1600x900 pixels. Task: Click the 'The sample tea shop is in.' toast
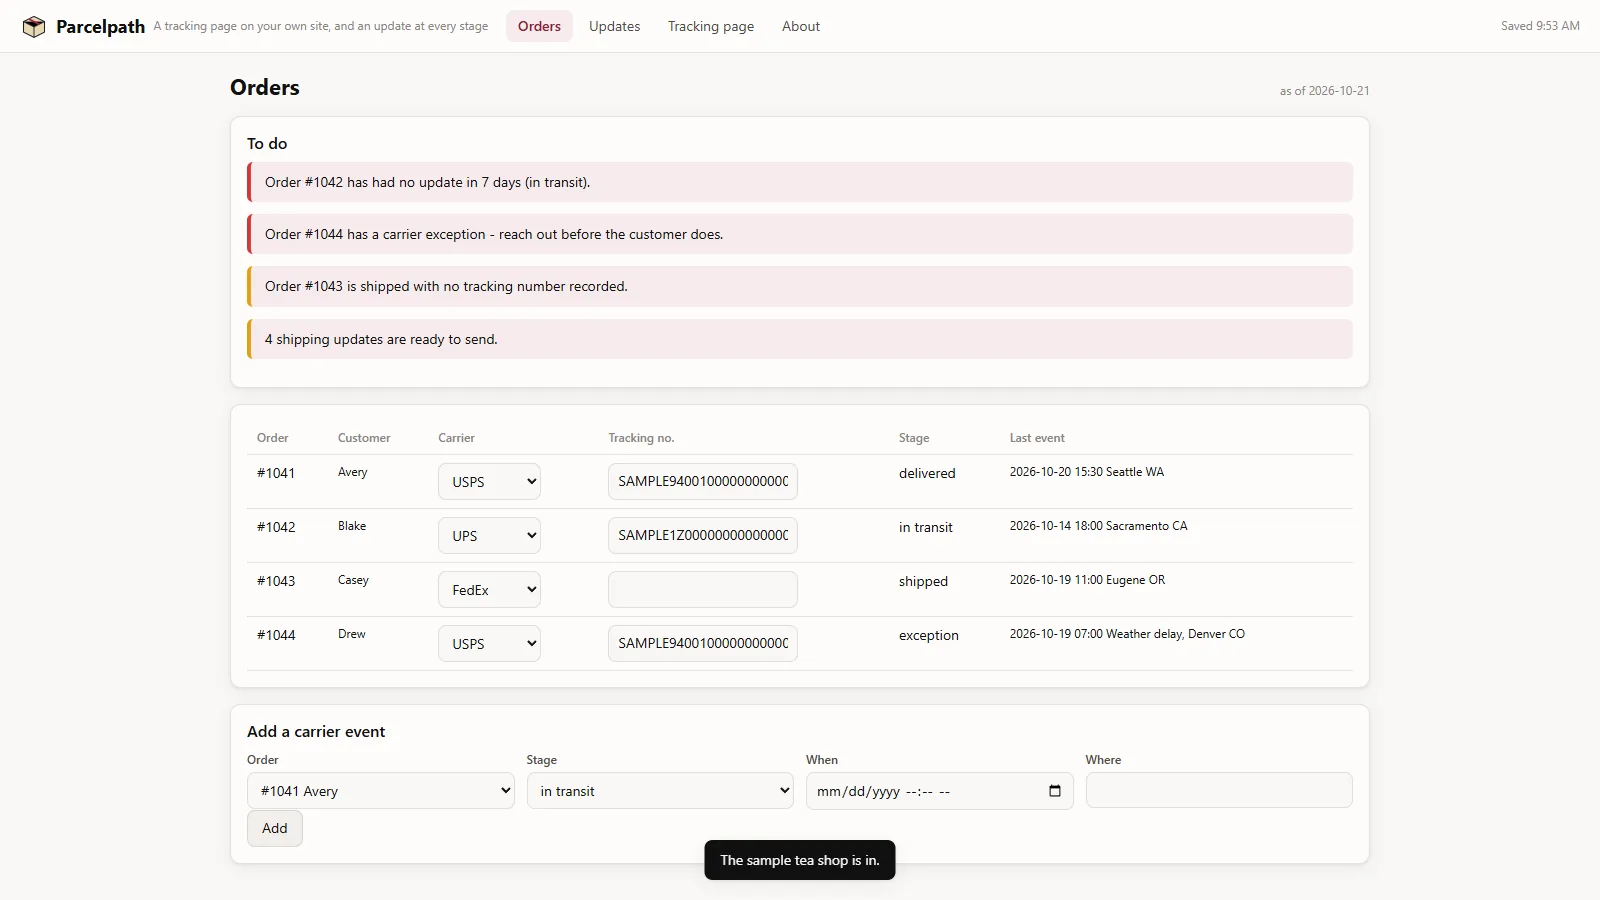click(x=800, y=860)
